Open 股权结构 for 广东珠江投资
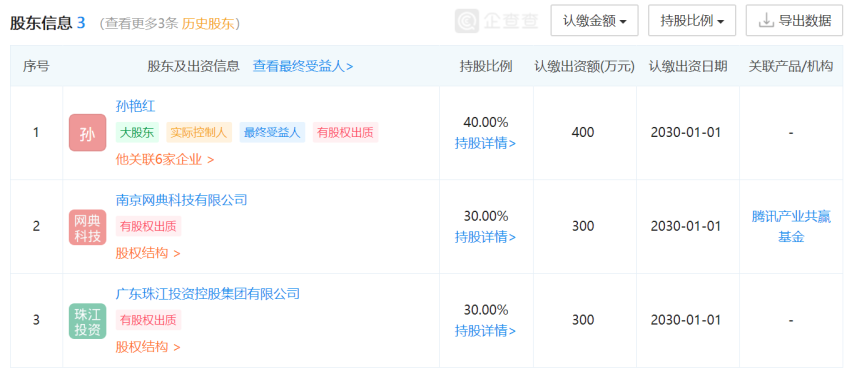This screenshot has height=369, width=852. (x=148, y=347)
